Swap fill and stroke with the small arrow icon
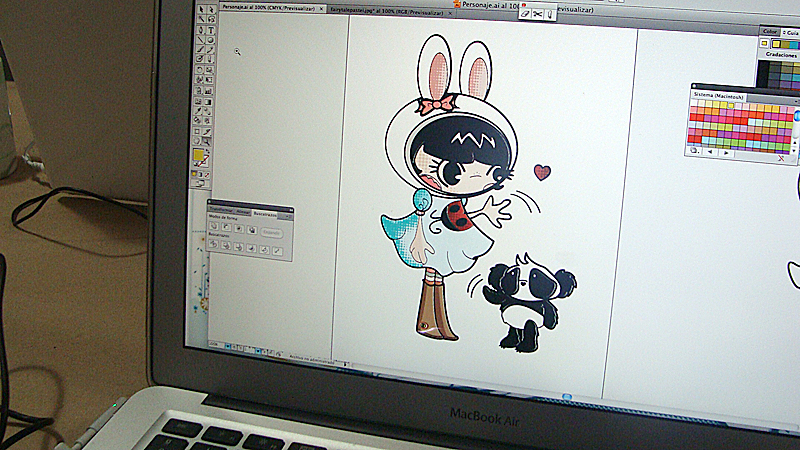Screen dimensions: 800x450 [208, 152]
